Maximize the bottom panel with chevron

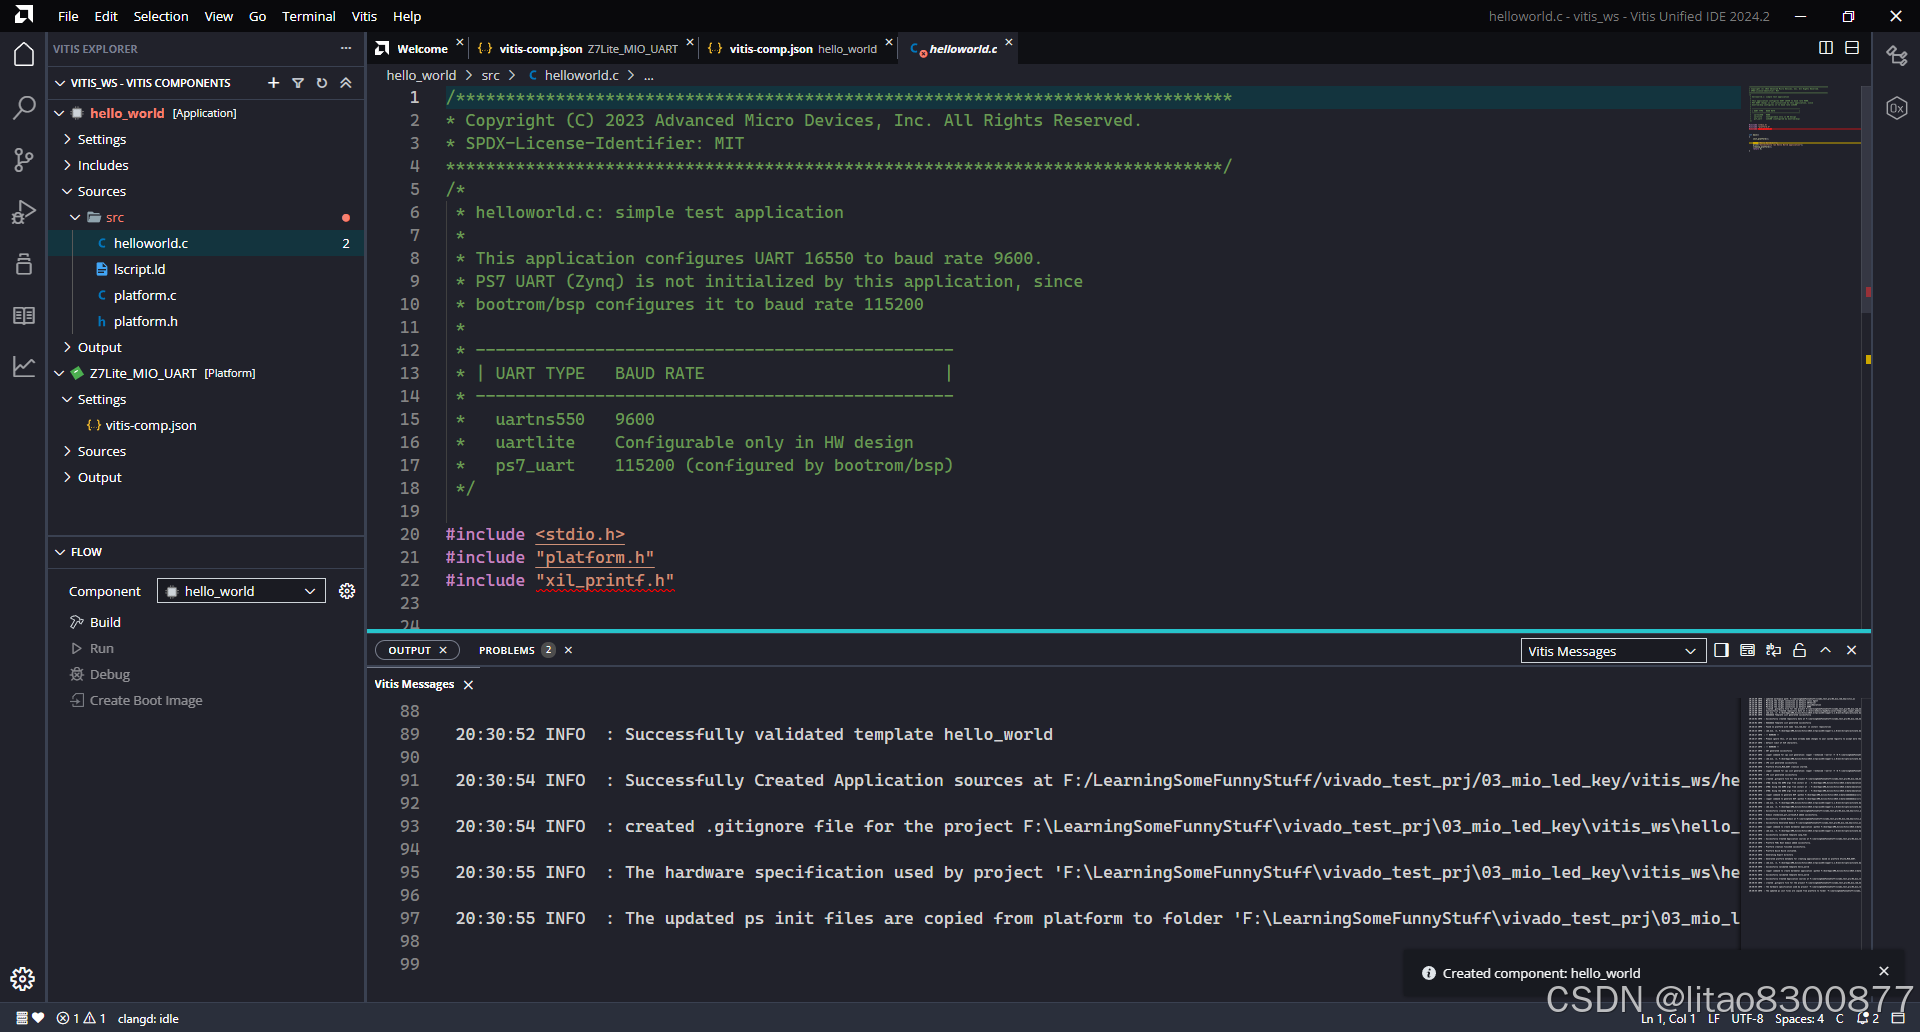1825,650
